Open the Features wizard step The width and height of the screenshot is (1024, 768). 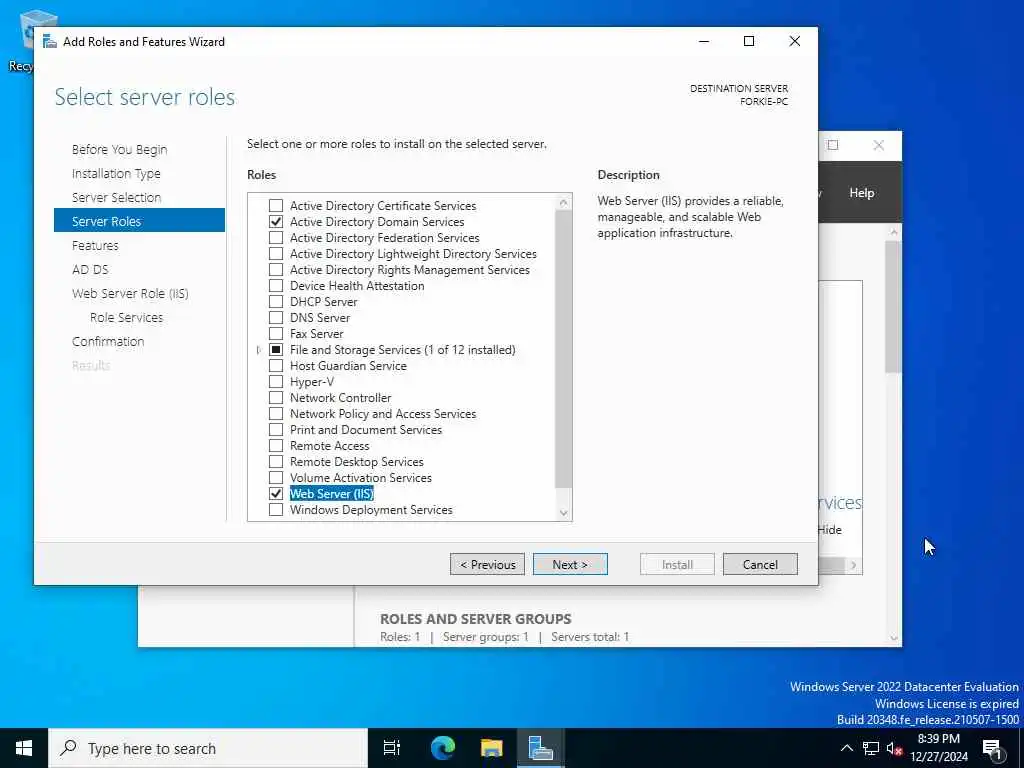[x=95, y=246]
